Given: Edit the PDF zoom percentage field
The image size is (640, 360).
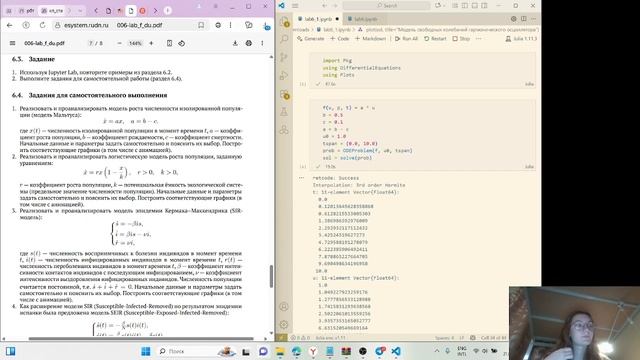Looking at the screenshot, I should click(x=135, y=43).
